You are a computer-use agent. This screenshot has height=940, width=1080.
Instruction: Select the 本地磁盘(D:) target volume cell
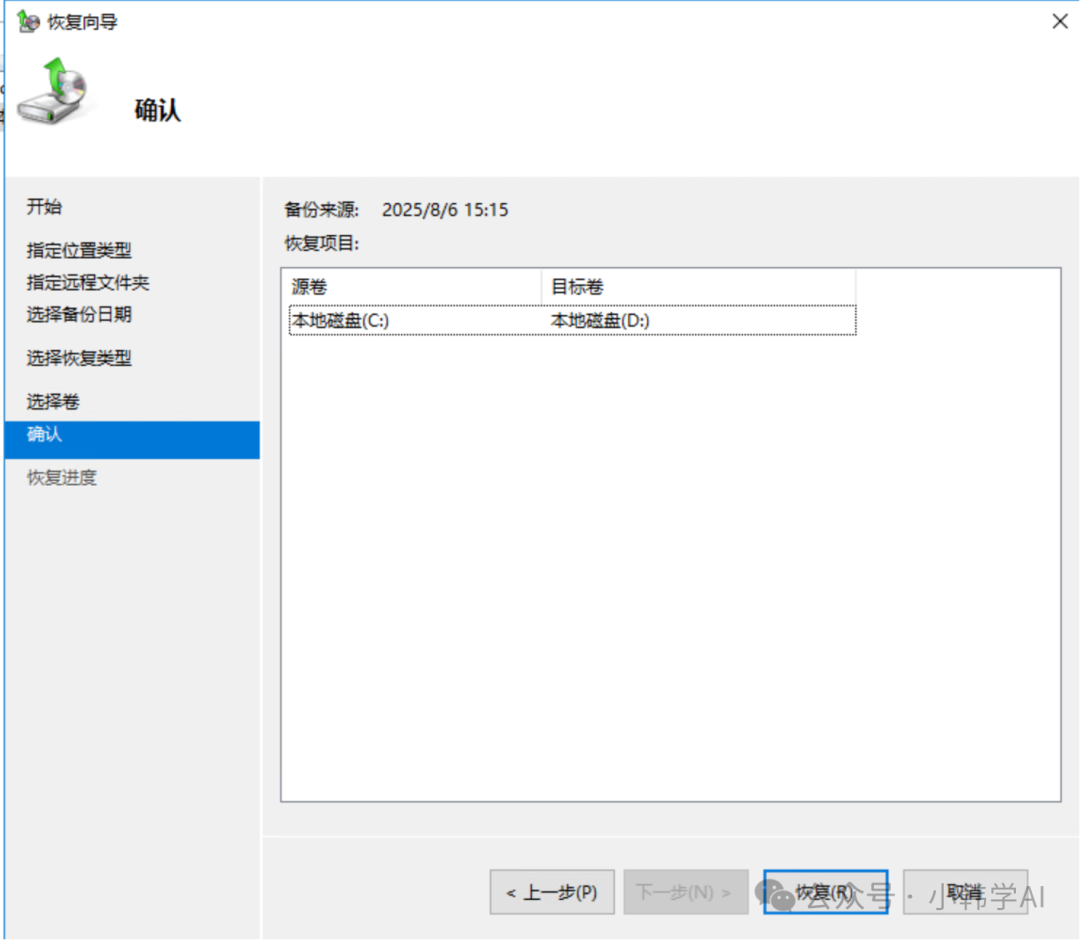600,321
